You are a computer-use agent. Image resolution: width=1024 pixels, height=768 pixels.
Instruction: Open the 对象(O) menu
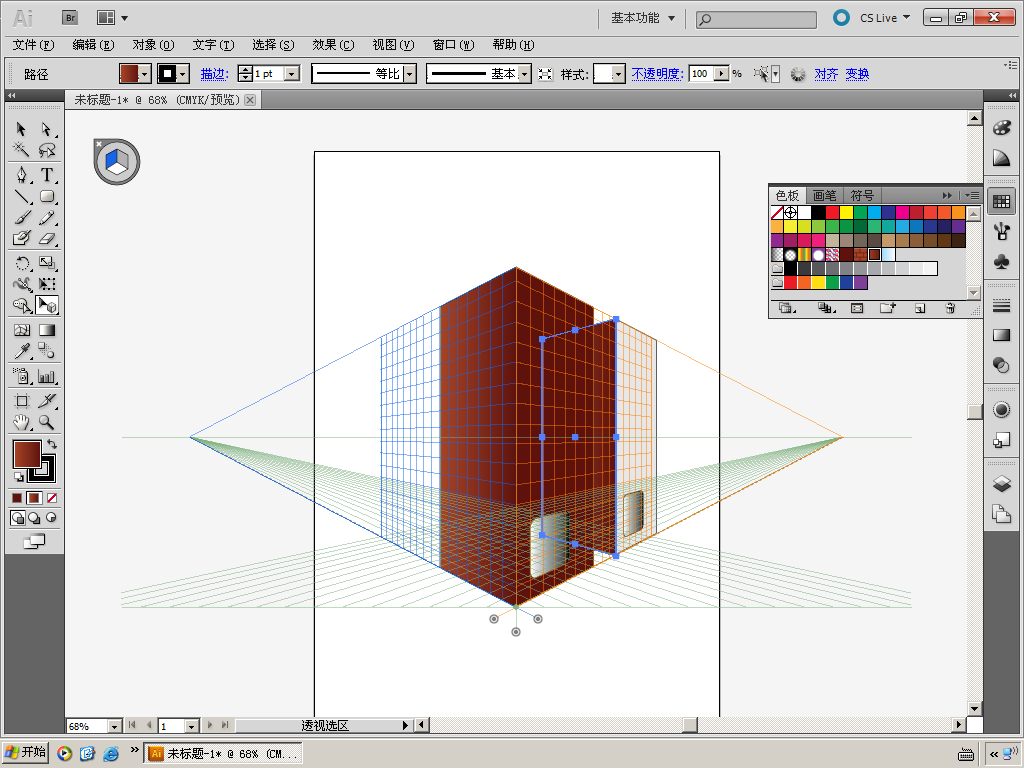click(153, 45)
